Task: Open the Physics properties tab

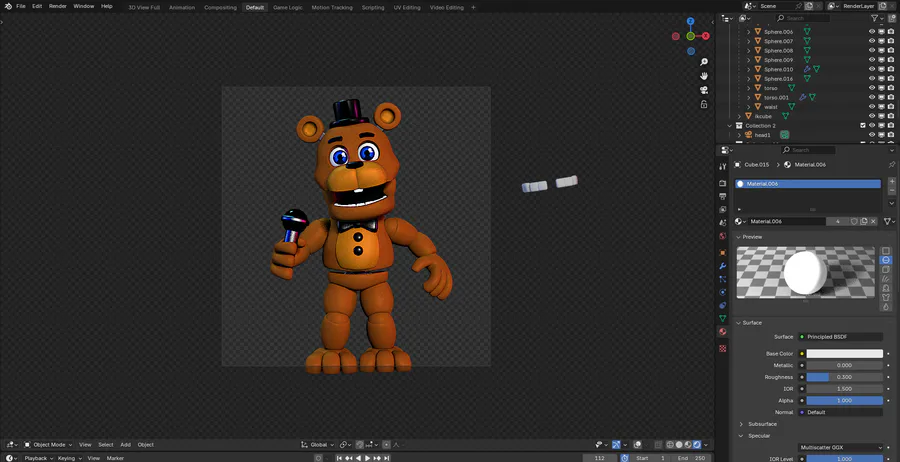Action: point(723,292)
